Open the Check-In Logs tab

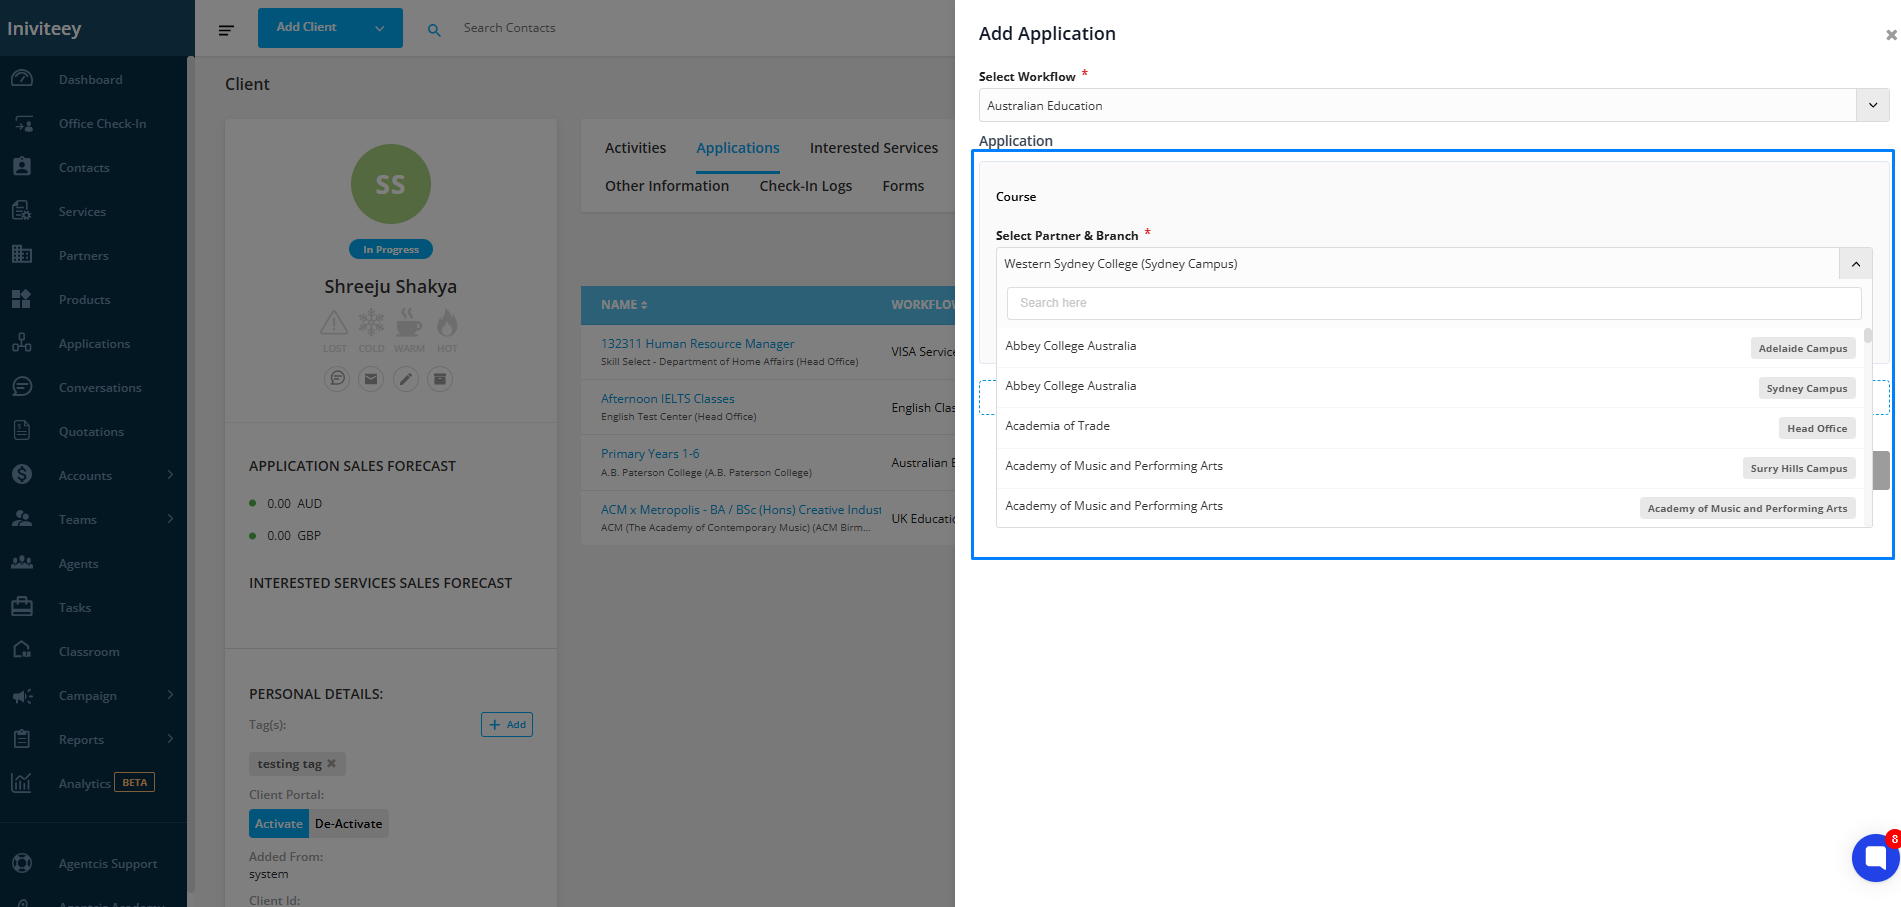coord(805,186)
